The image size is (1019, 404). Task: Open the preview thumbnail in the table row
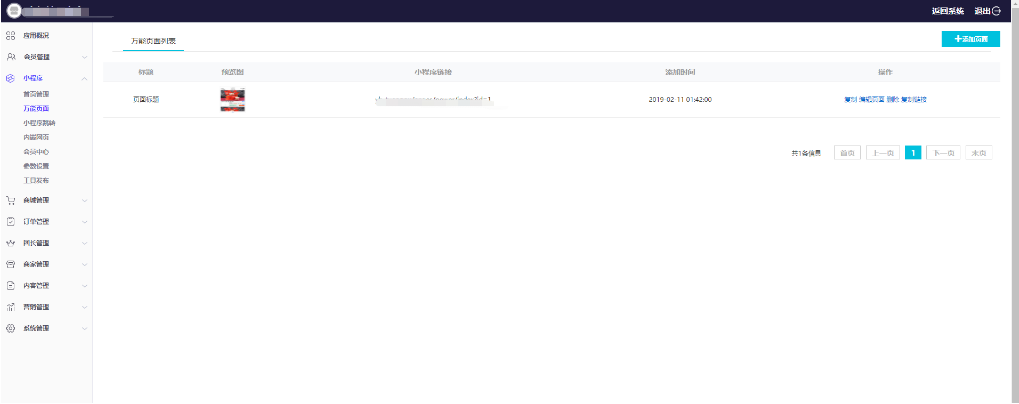coord(233,100)
